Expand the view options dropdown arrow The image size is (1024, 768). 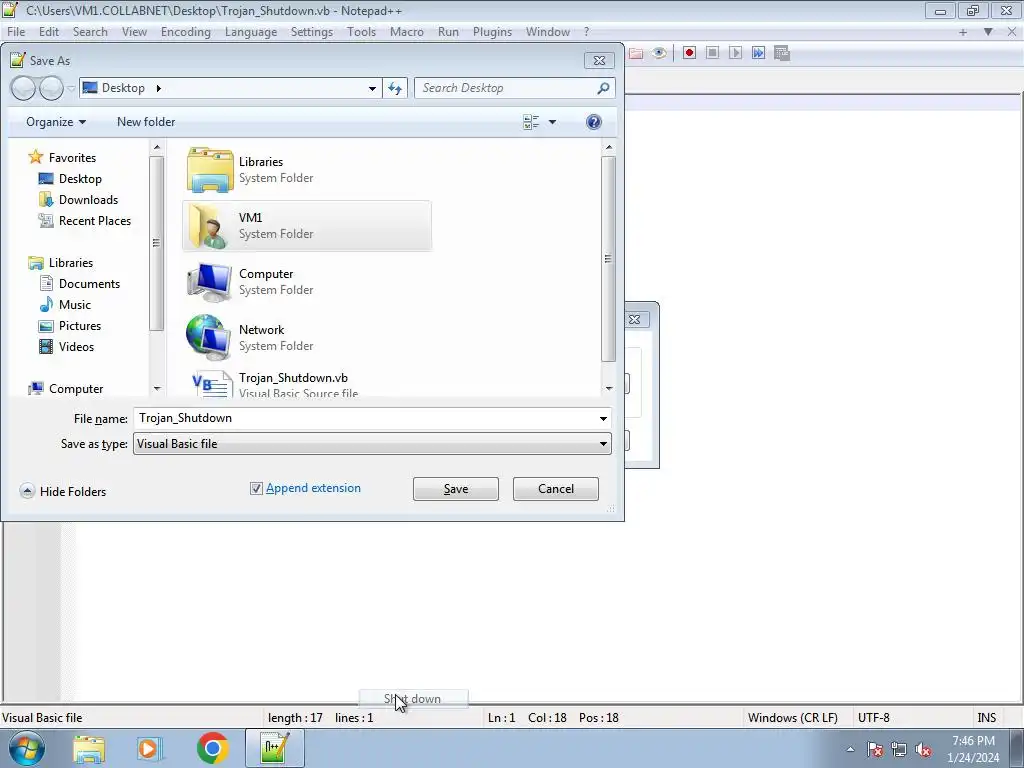552,122
